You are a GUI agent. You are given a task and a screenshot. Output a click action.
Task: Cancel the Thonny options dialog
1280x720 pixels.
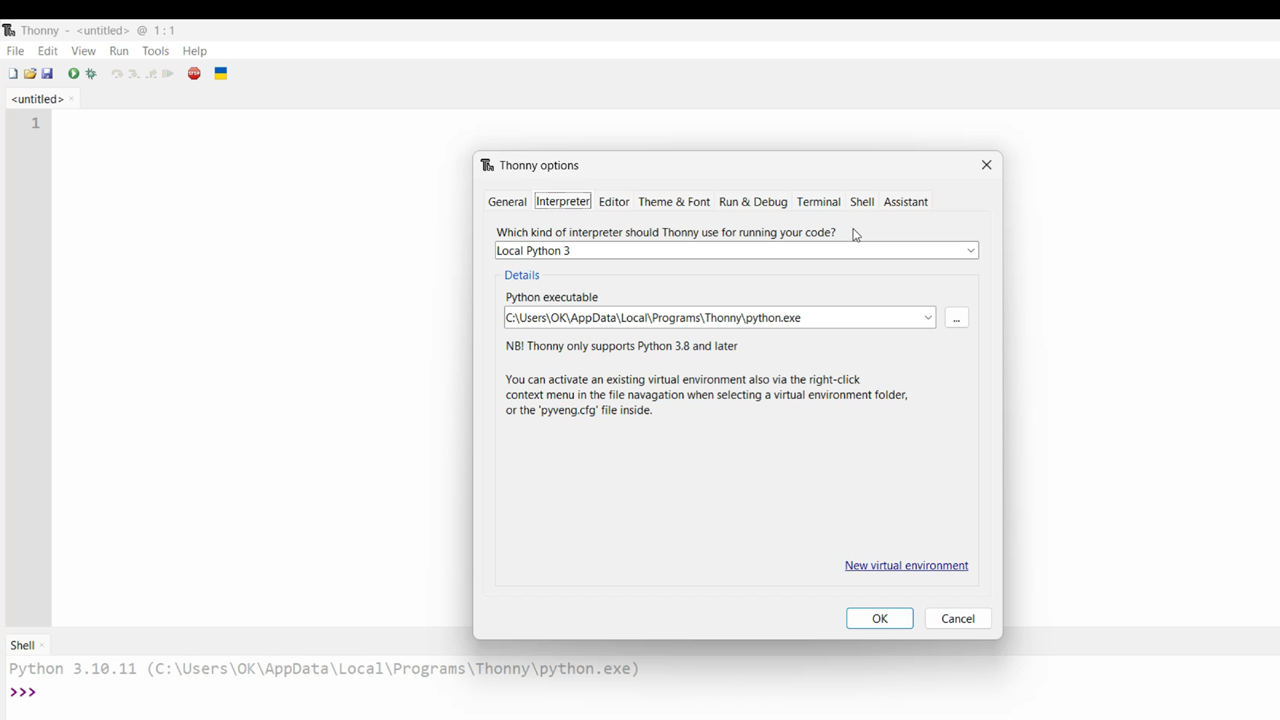pyautogui.click(x=958, y=619)
